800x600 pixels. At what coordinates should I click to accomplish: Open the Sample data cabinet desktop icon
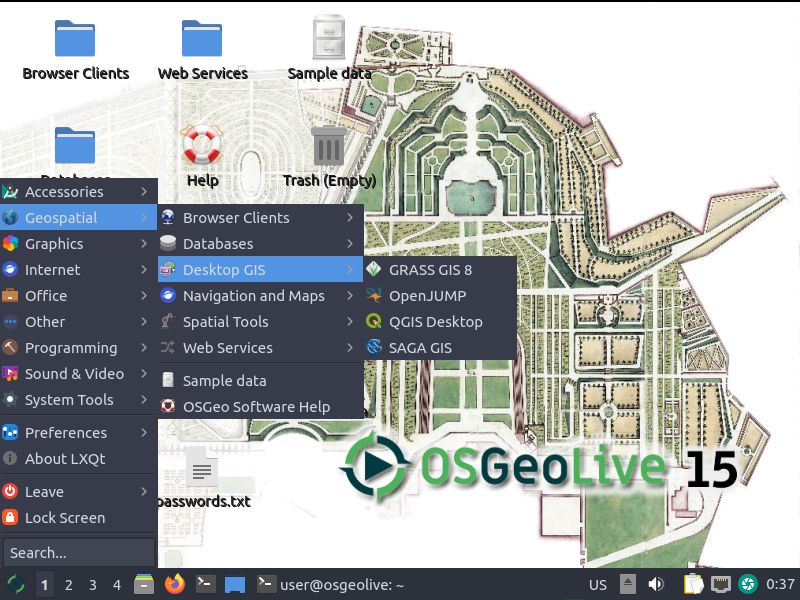(329, 40)
